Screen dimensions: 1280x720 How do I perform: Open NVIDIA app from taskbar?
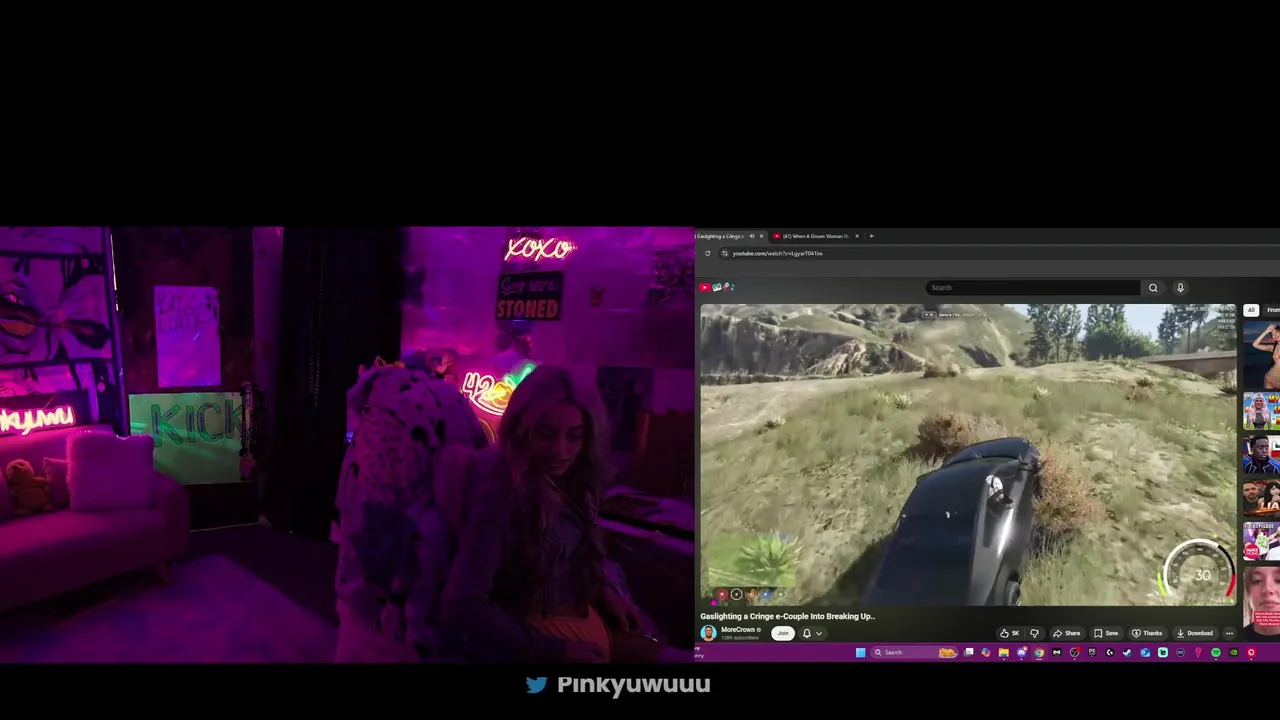[1233, 652]
